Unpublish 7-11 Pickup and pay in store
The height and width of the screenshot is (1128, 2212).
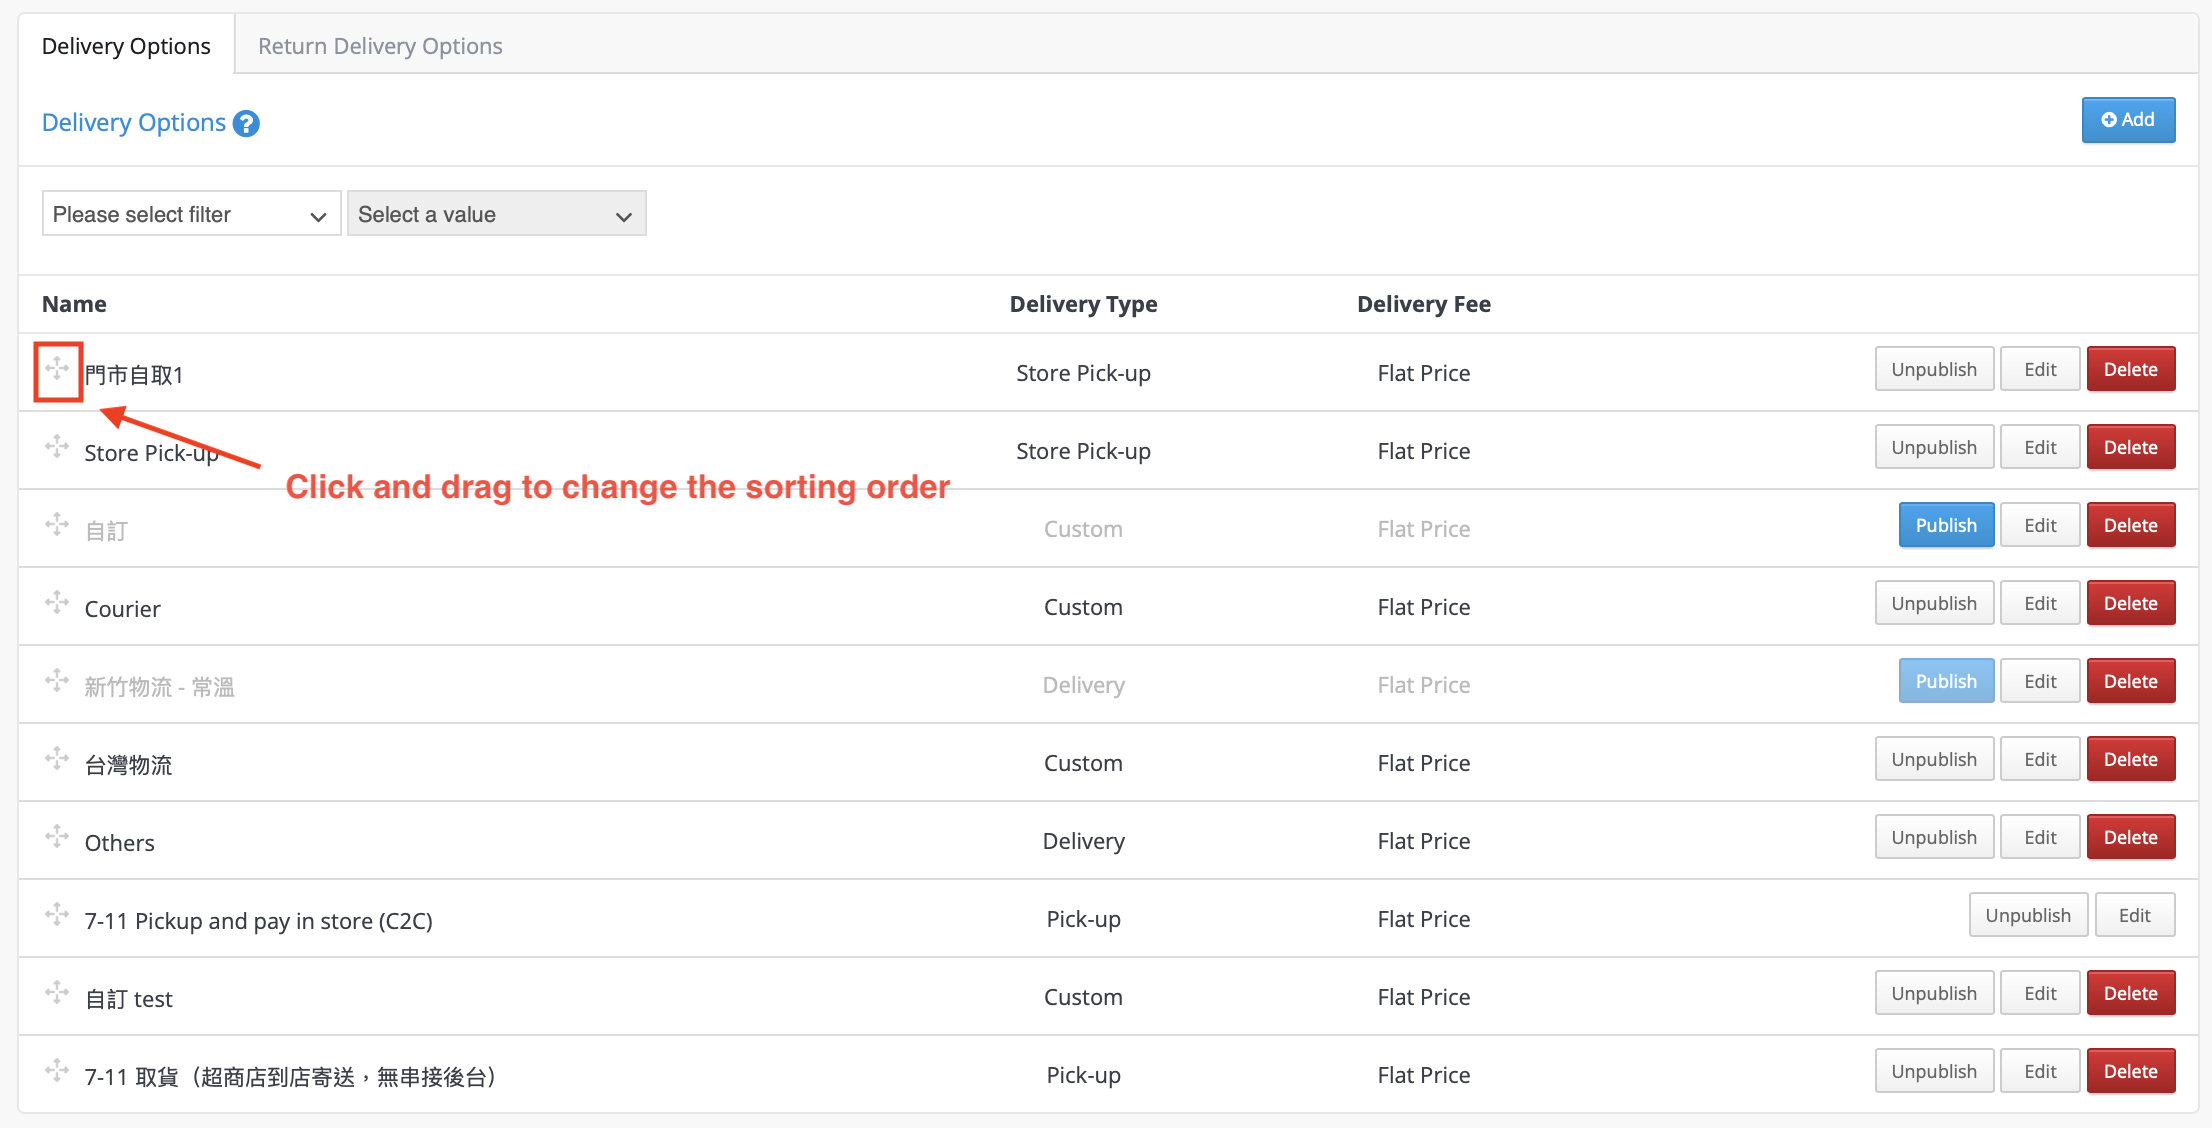point(2028,915)
